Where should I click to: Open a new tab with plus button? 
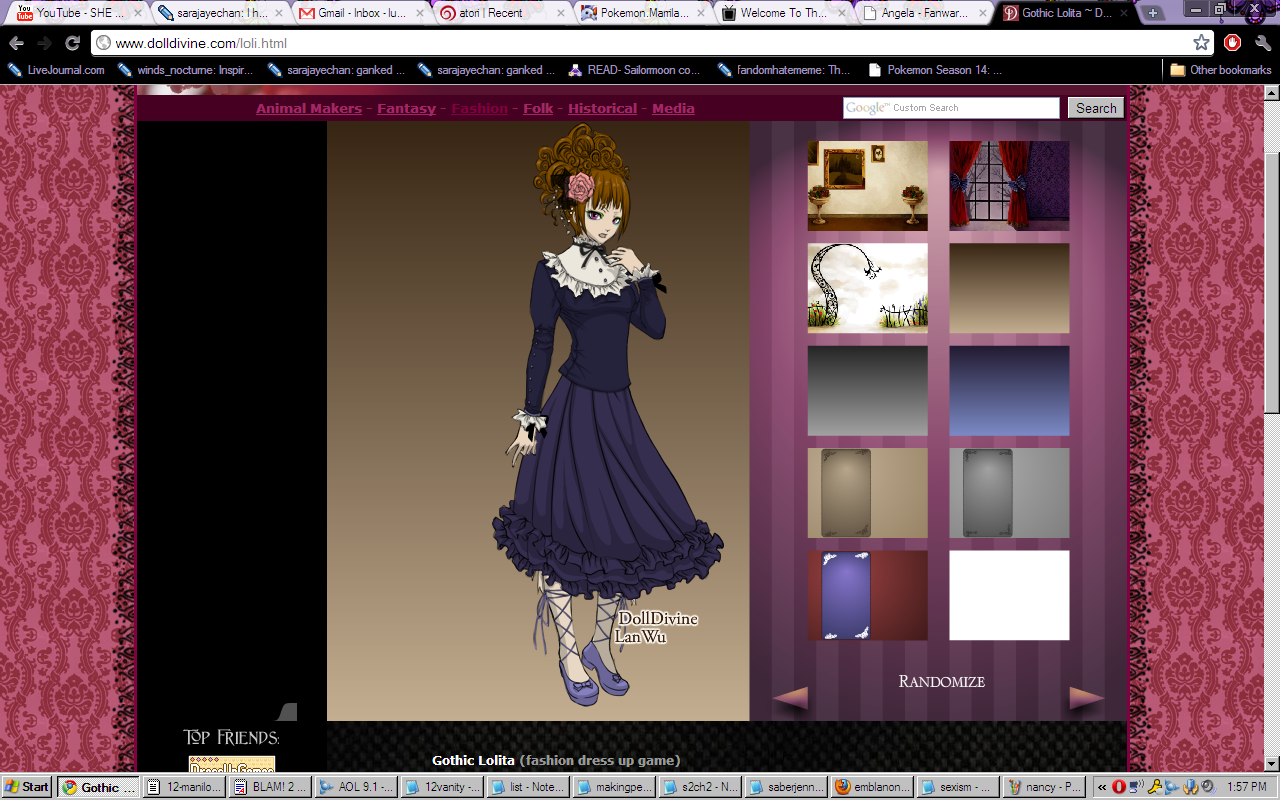[1153, 13]
